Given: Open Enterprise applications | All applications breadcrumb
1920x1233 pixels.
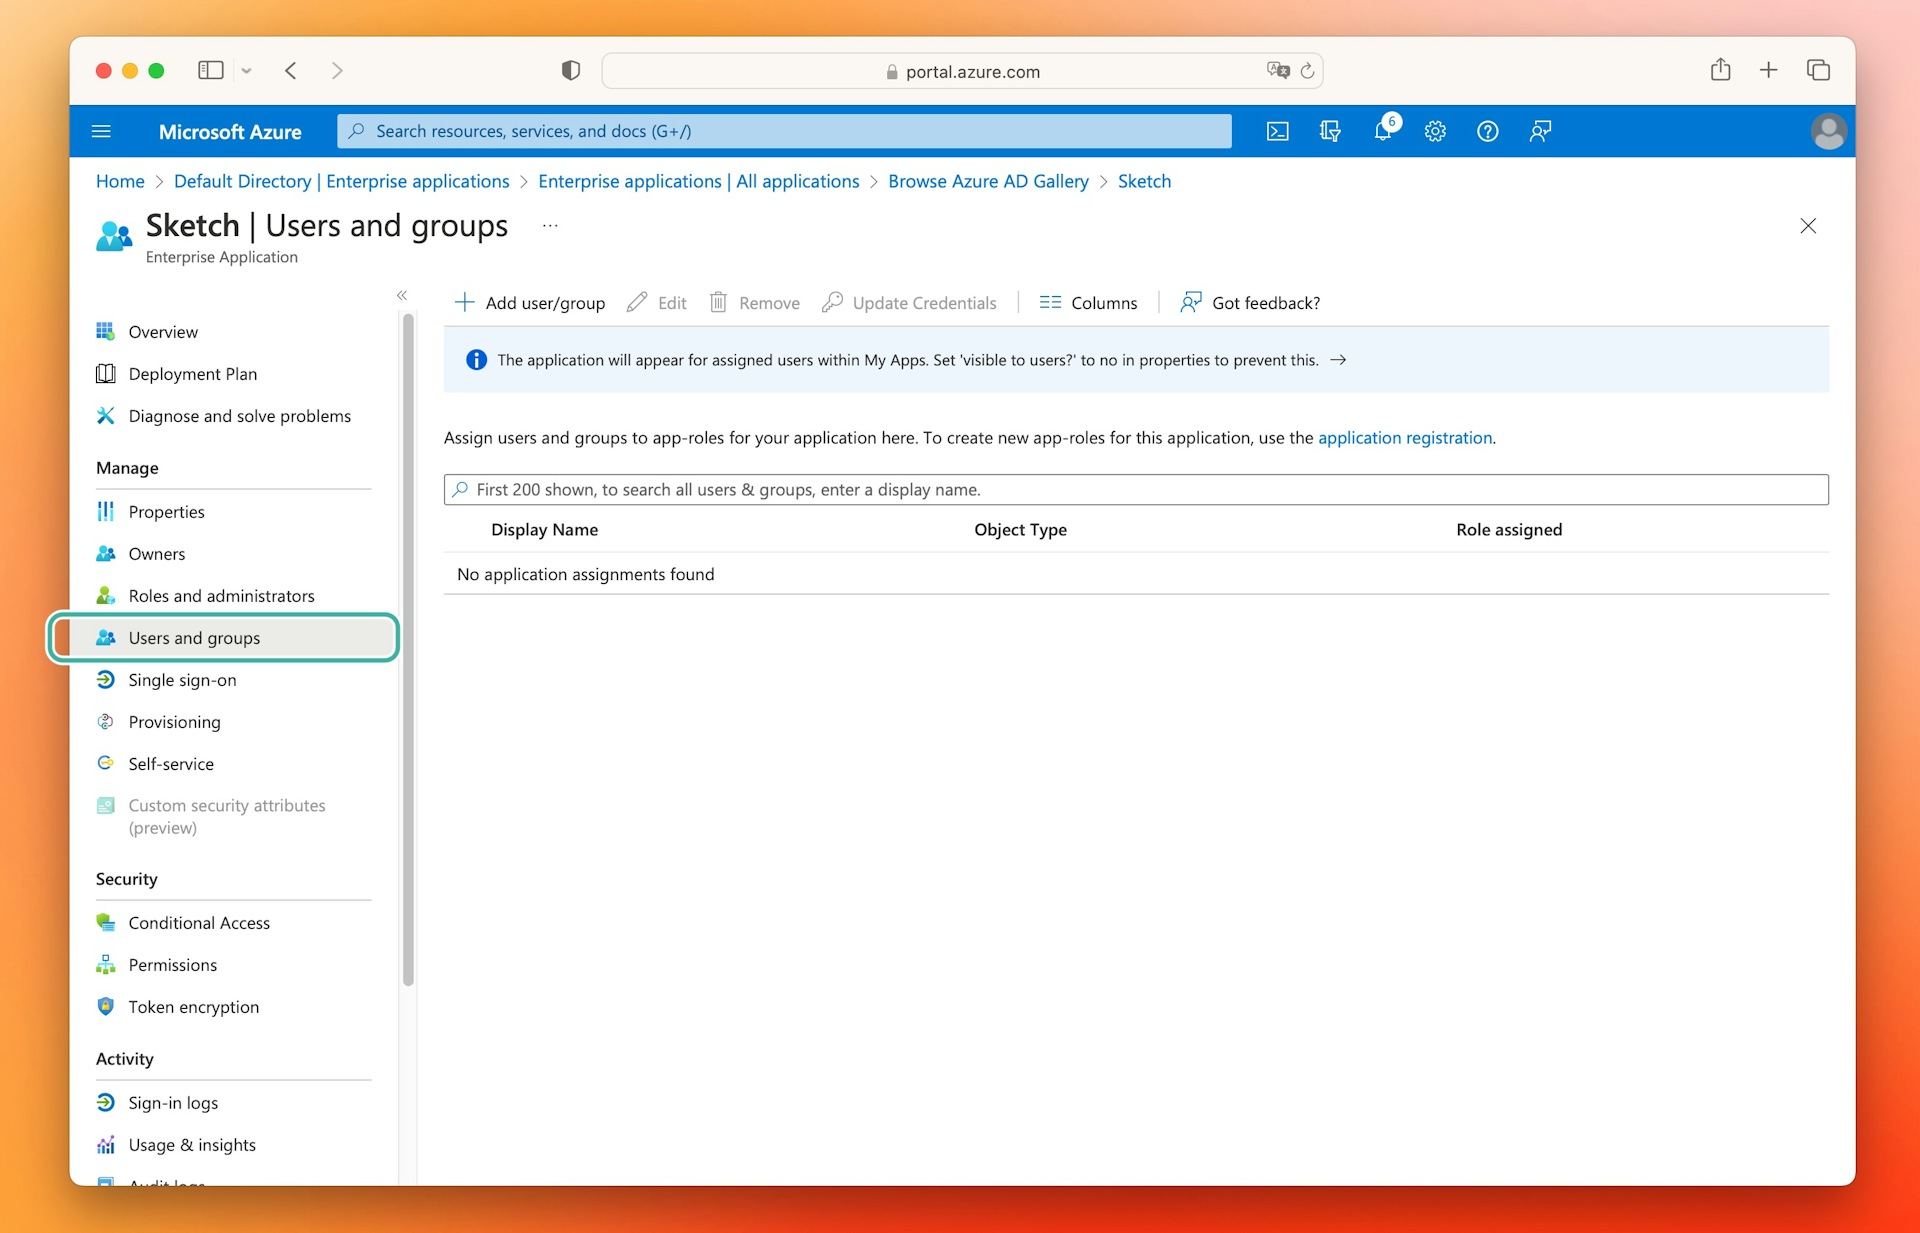Looking at the screenshot, I should [698, 181].
